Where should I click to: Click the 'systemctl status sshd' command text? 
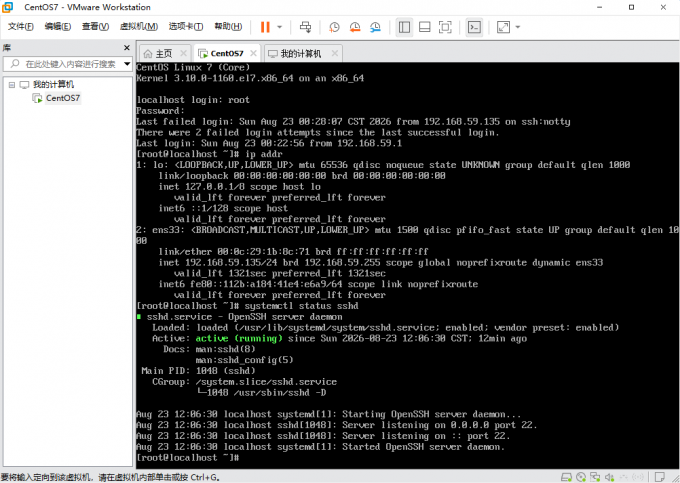[x=301, y=306]
